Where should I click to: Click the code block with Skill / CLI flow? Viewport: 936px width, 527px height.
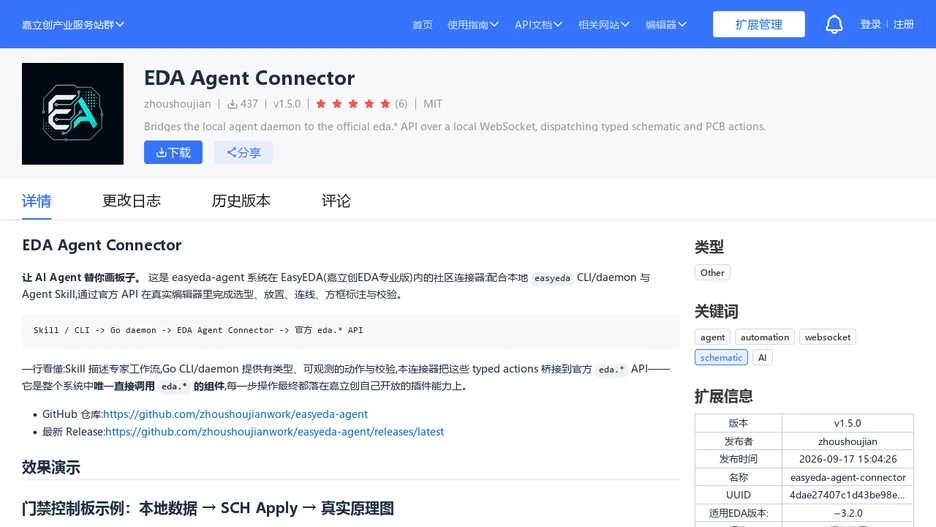pyautogui.click(x=351, y=330)
